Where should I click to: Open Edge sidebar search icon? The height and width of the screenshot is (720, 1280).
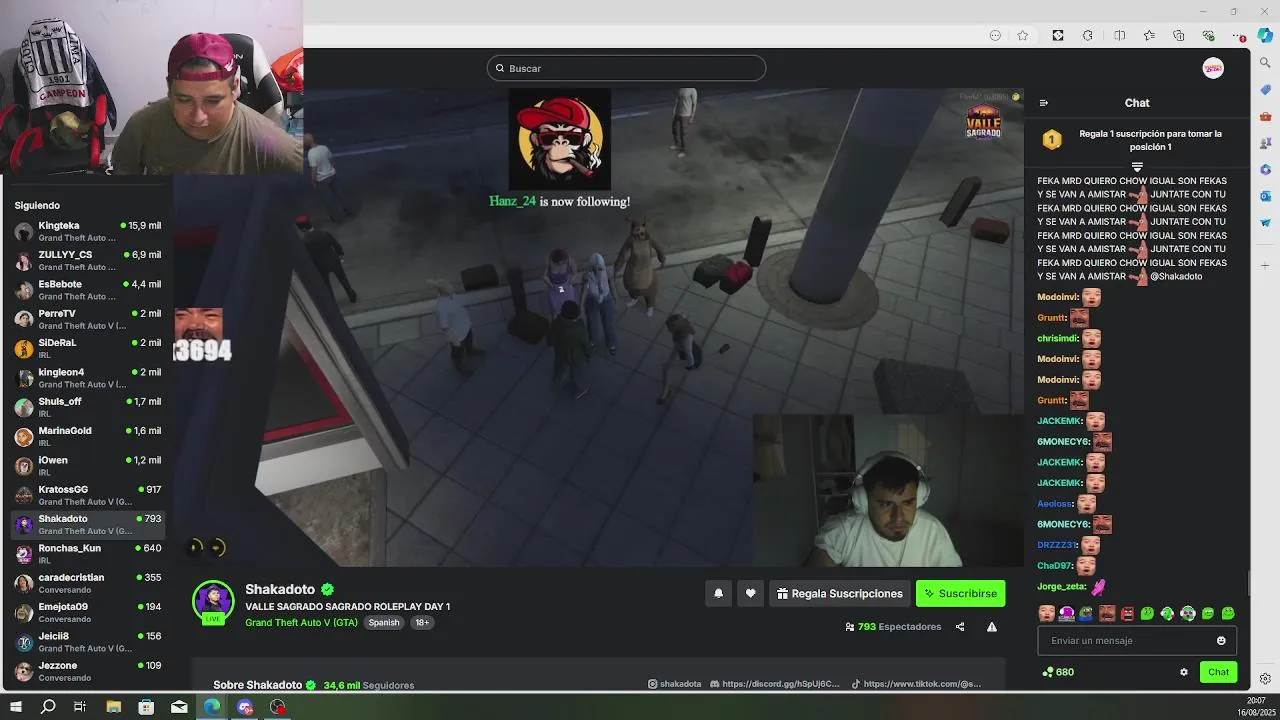point(1265,63)
